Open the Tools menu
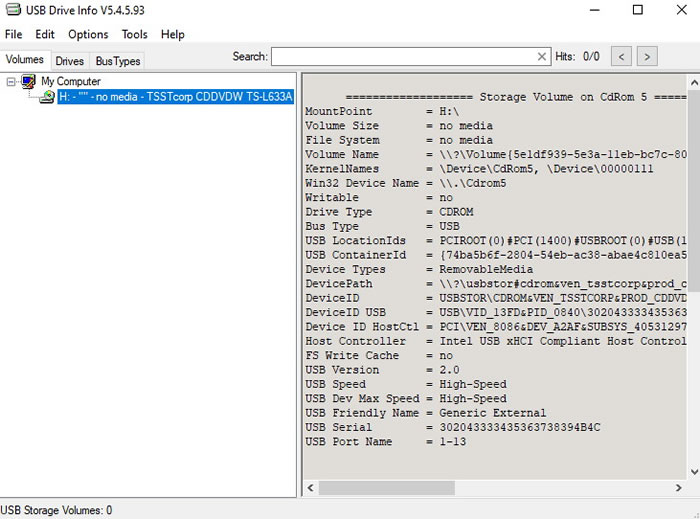Image resolution: width=700 pixels, height=519 pixels. click(135, 34)
